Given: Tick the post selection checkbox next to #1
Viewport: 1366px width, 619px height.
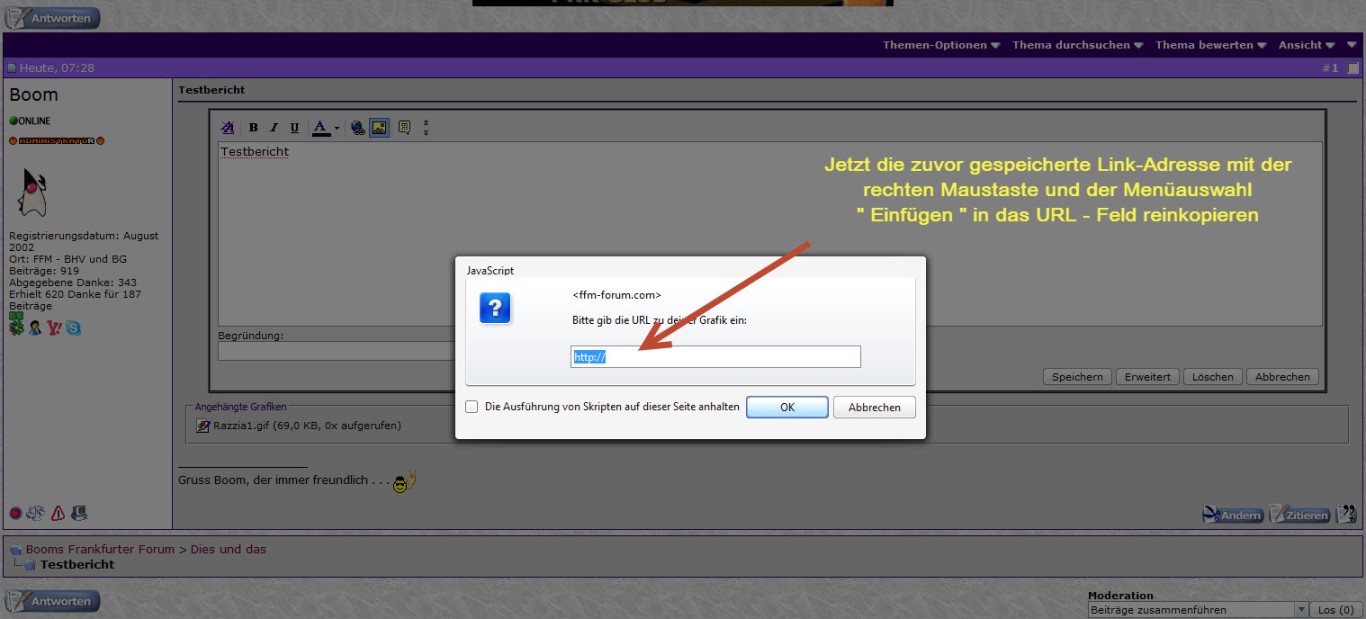Looking at the screenshot, I should tap(1353, 68).
